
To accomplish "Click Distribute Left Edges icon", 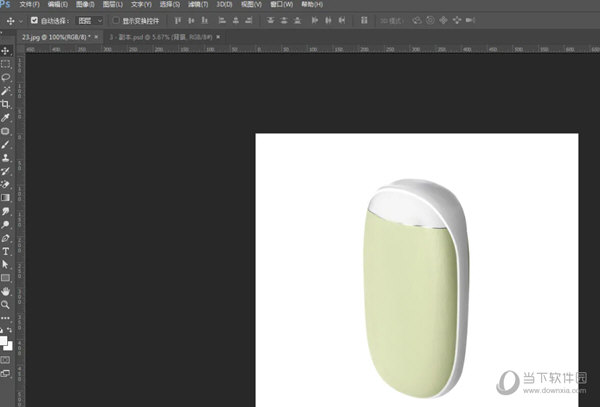I will click(315, 20).
